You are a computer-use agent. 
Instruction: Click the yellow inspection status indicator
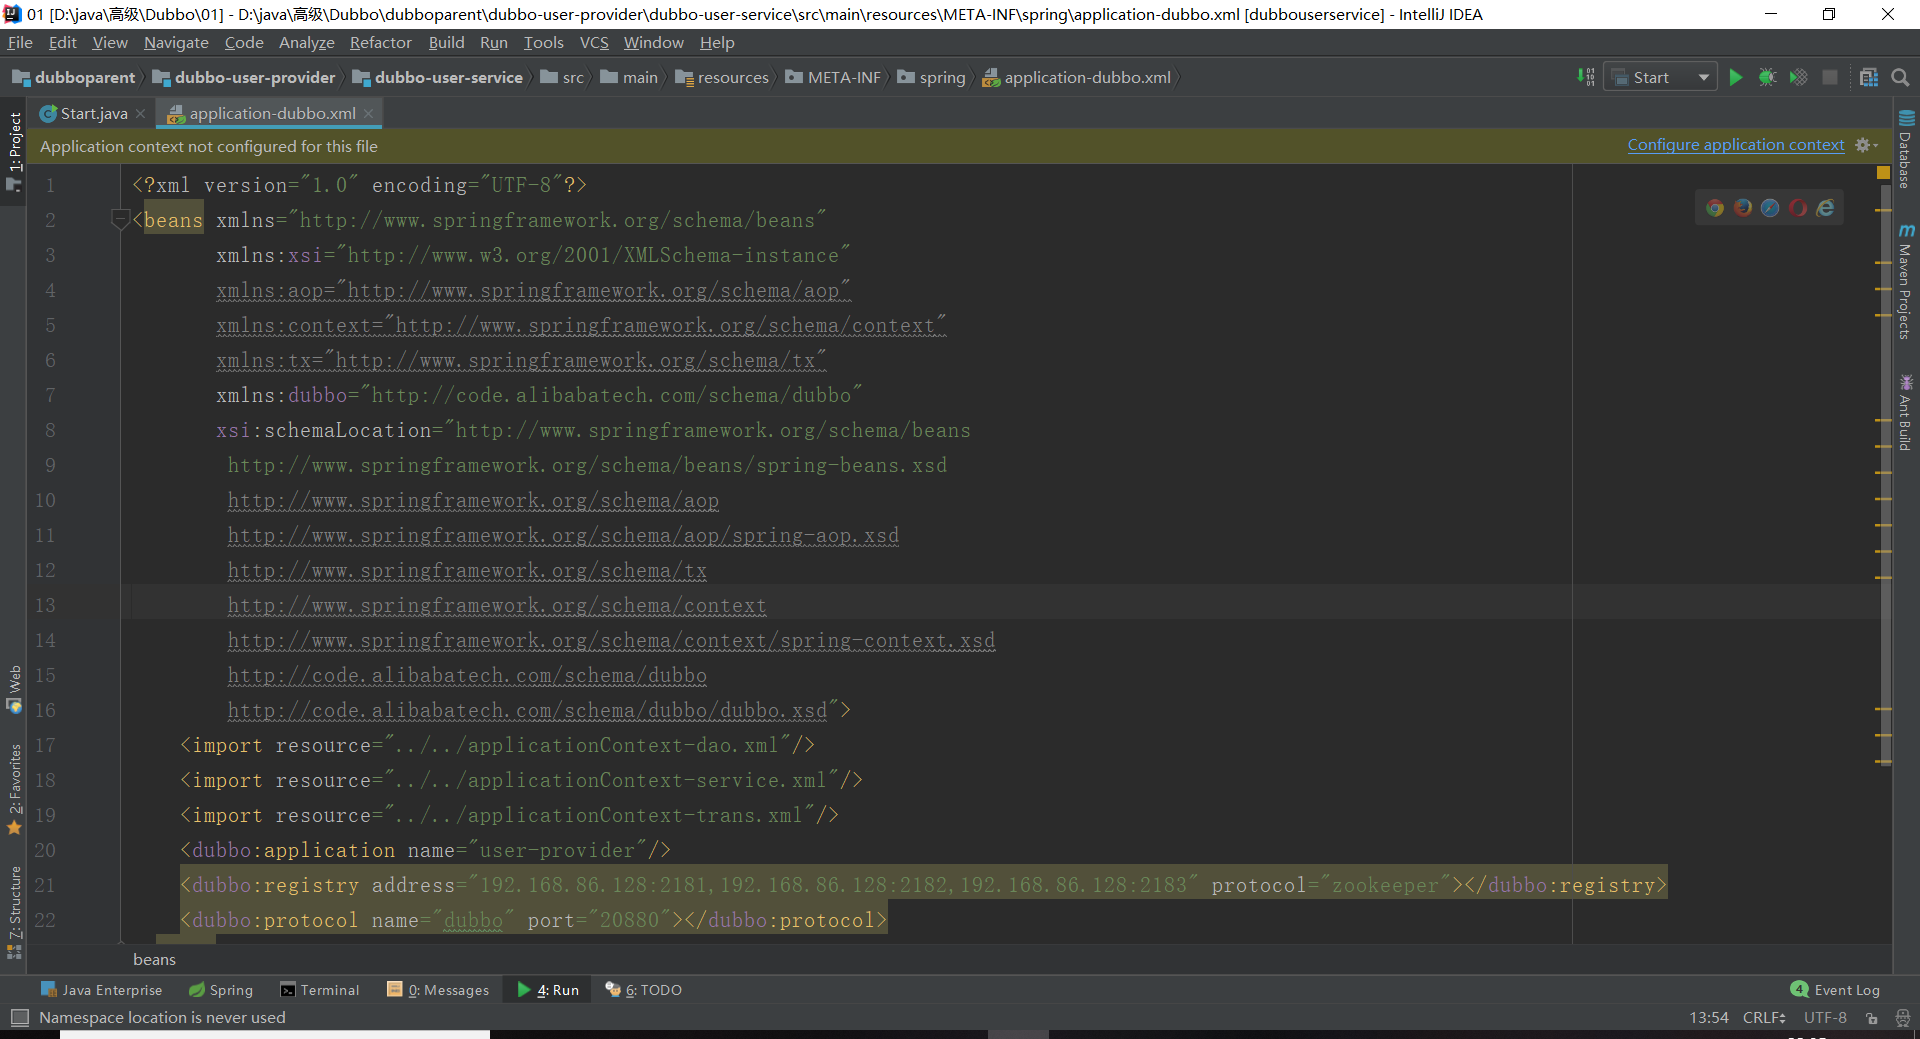tap(1883, 173)
